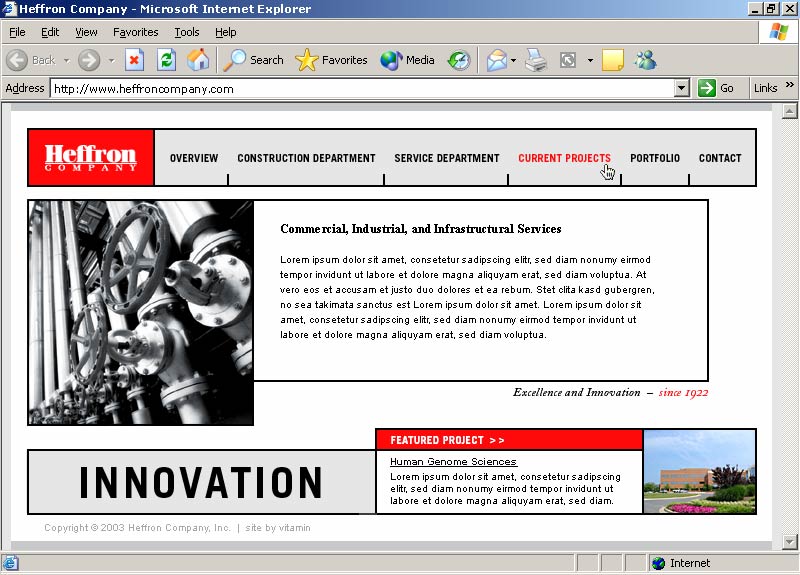
Task: Show browsing History
Action: (x=459, y=60)
